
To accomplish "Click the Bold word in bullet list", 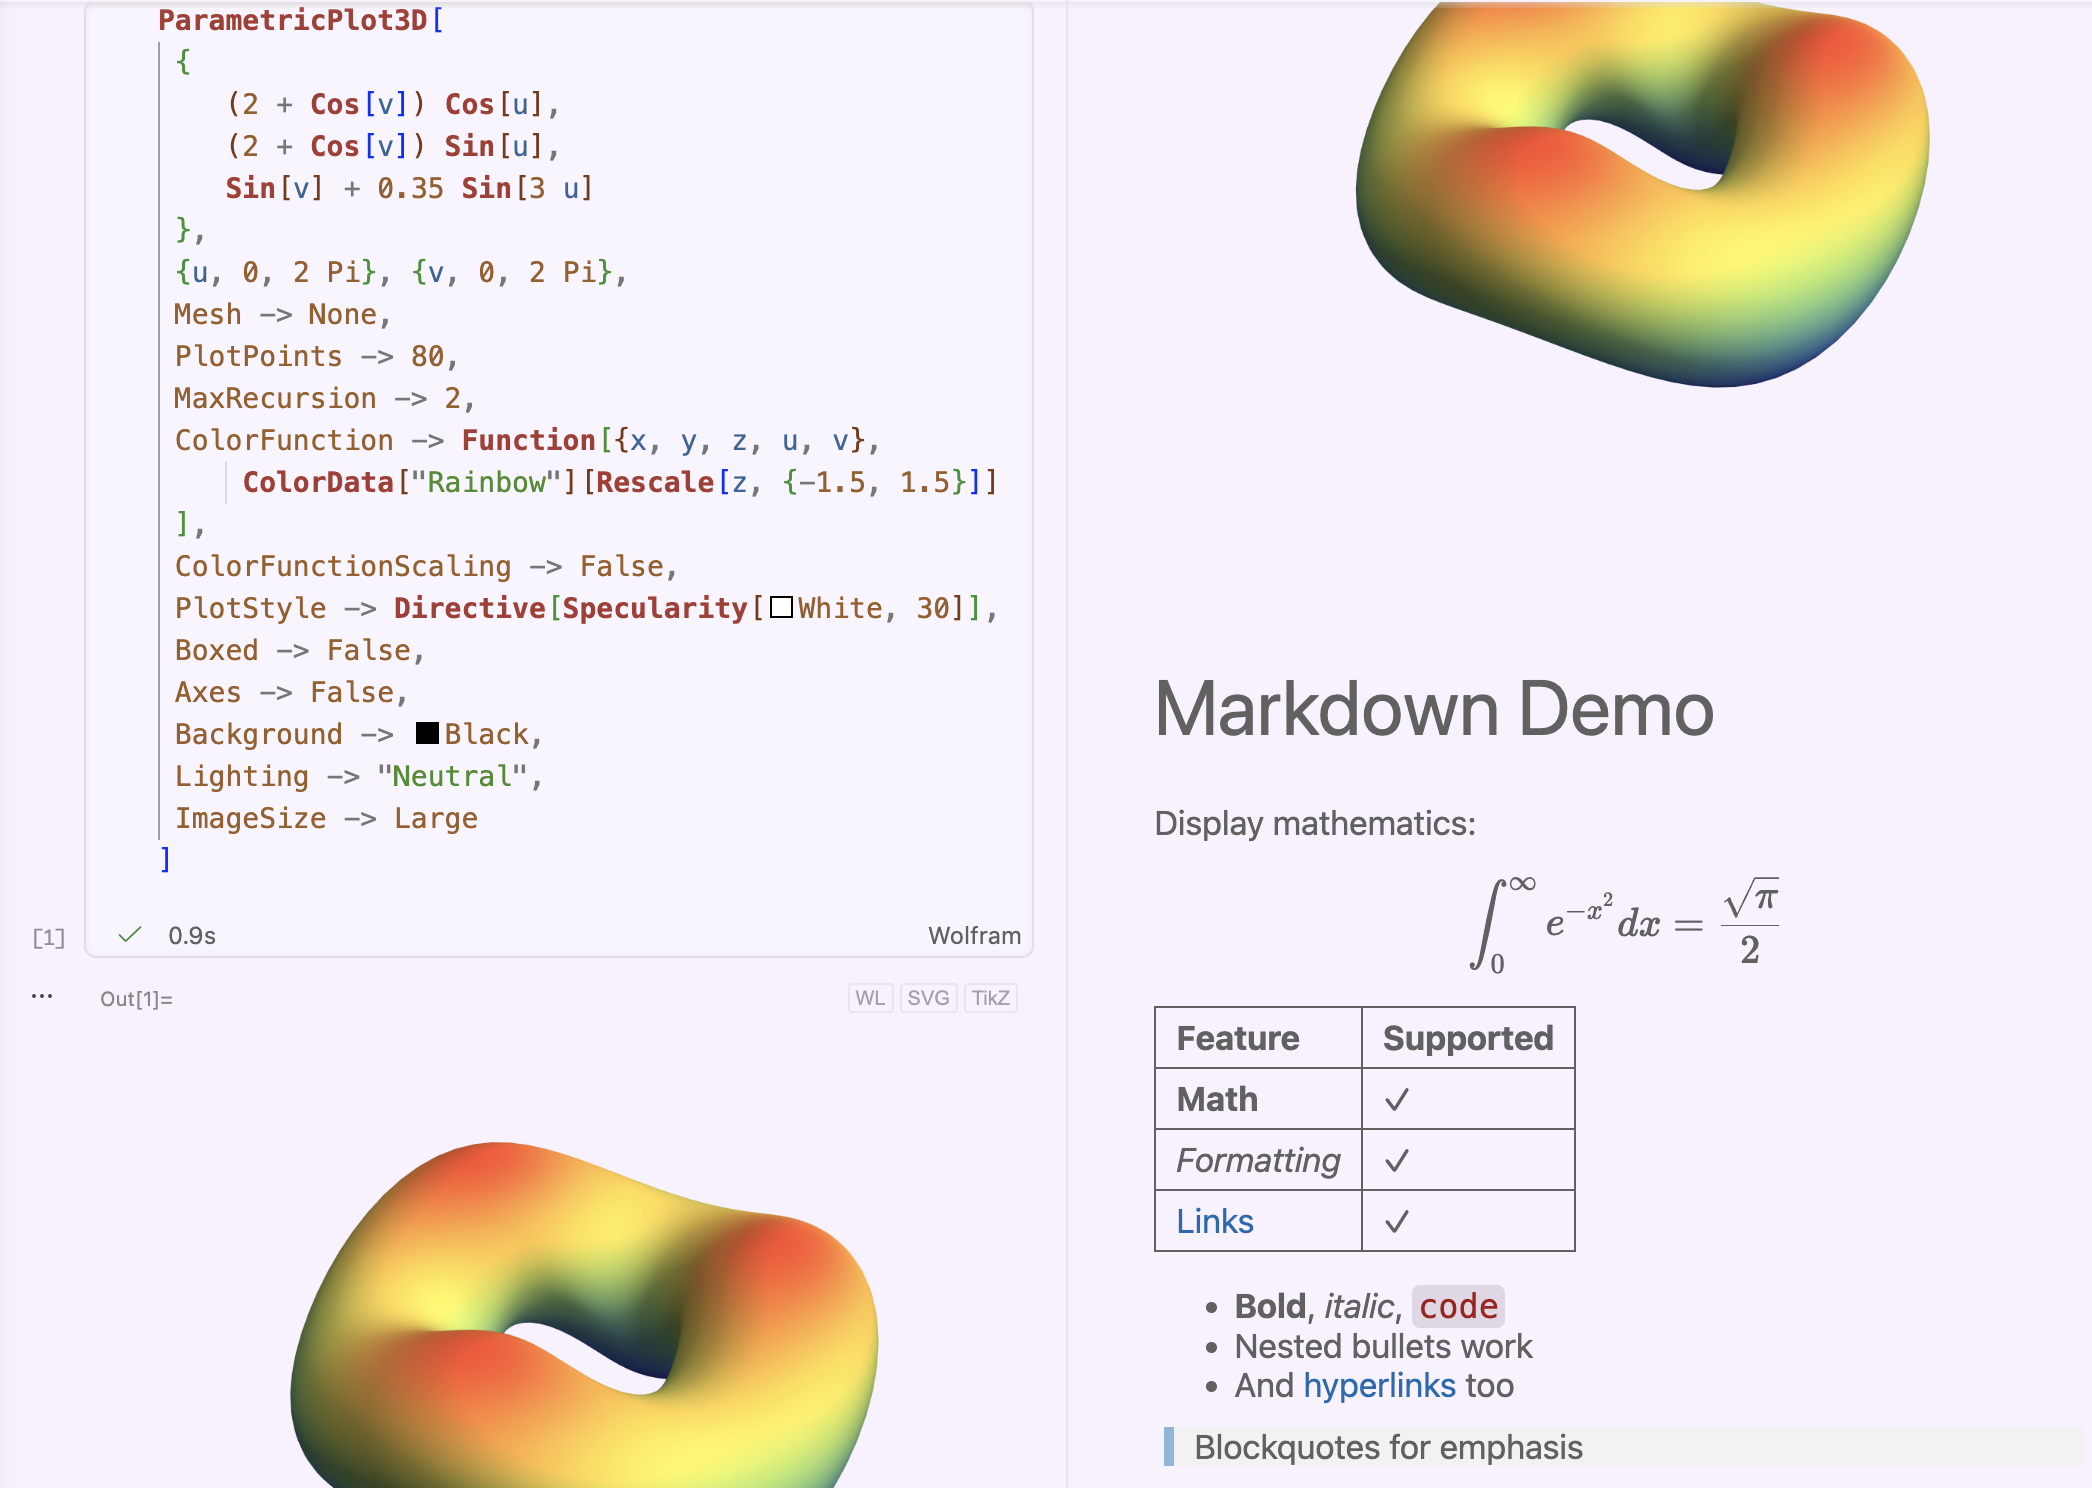I will tap(1270, 1306).
